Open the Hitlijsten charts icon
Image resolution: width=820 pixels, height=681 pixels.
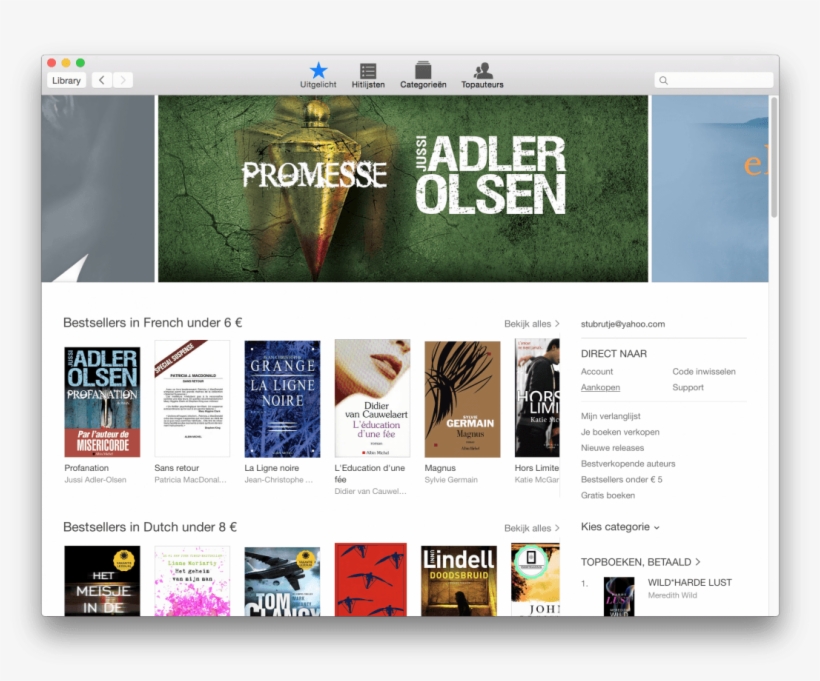click(368, 75)
